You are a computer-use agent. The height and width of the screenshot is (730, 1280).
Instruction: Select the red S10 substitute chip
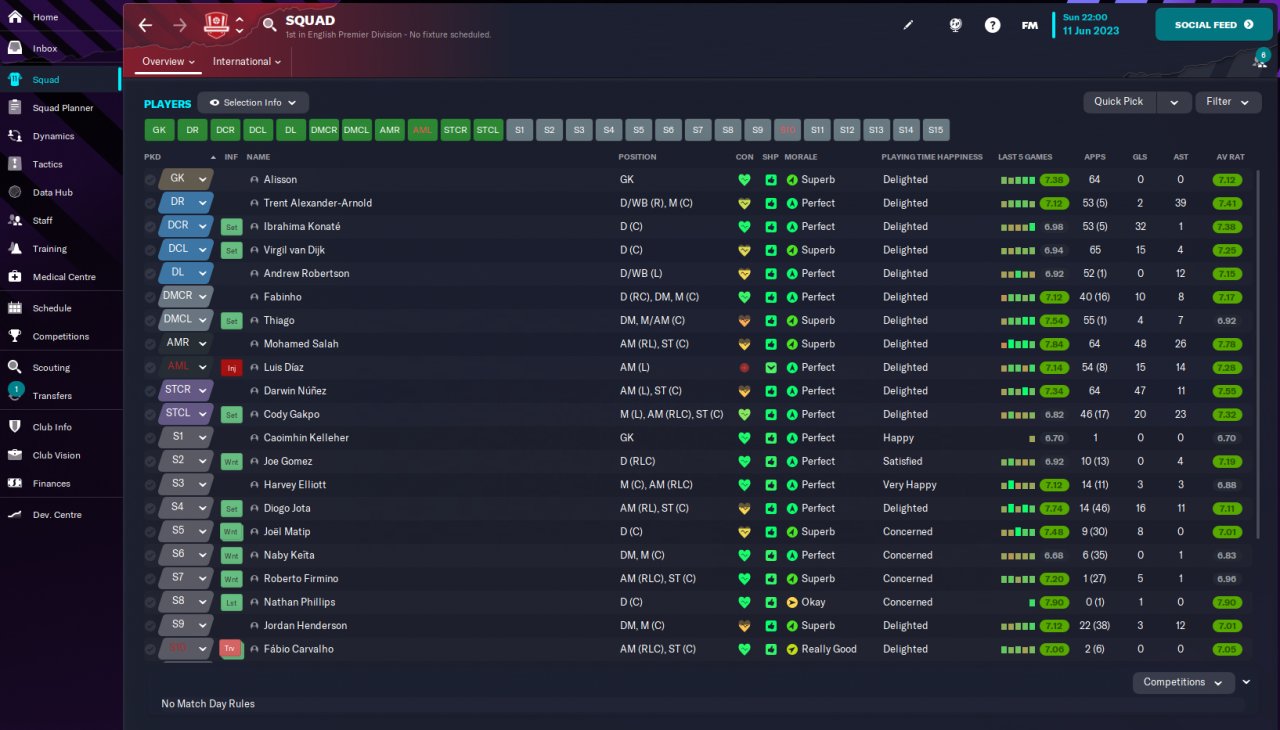788,130
